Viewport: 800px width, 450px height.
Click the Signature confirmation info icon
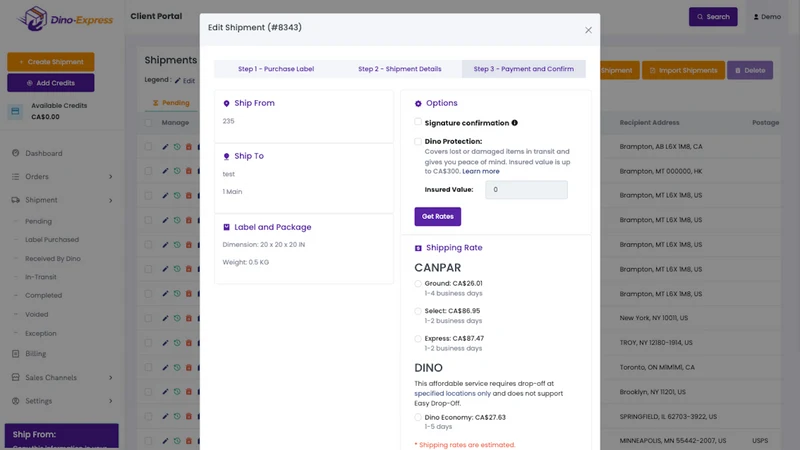(x=514, y=122)
